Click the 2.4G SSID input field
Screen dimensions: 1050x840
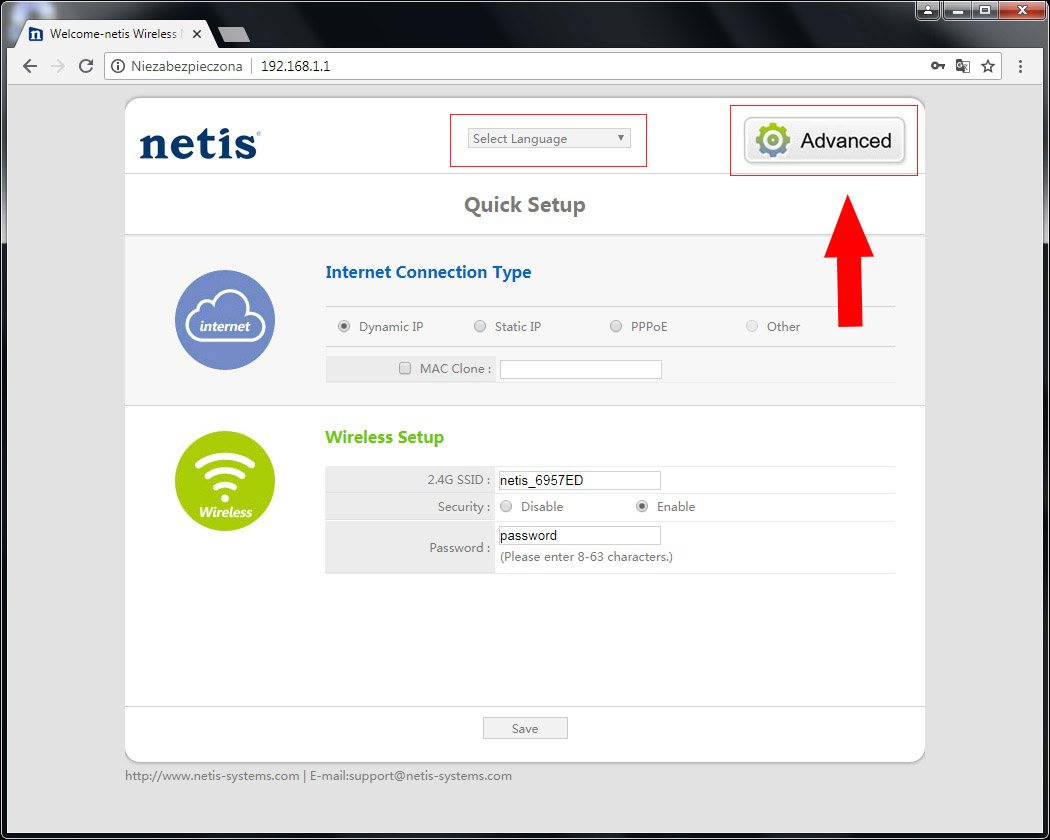(580, 480)
